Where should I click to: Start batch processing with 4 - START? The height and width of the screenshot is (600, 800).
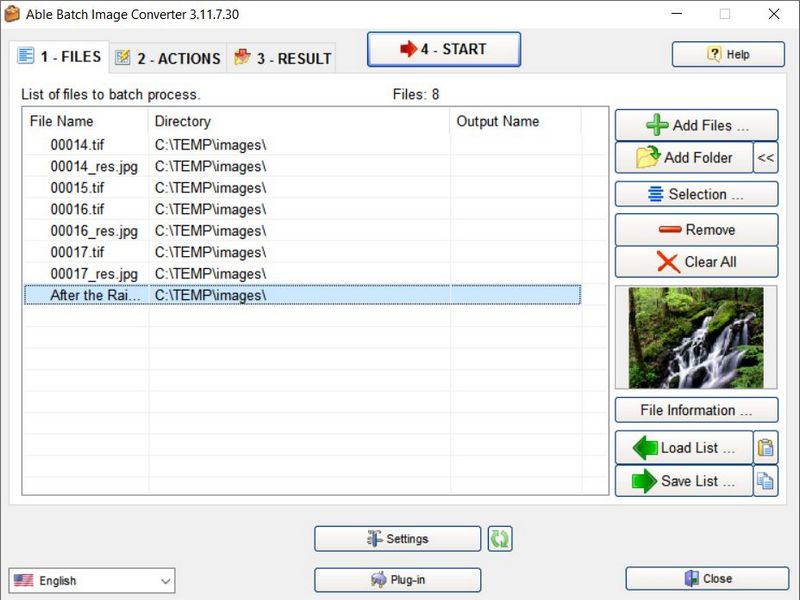(443, 49)
